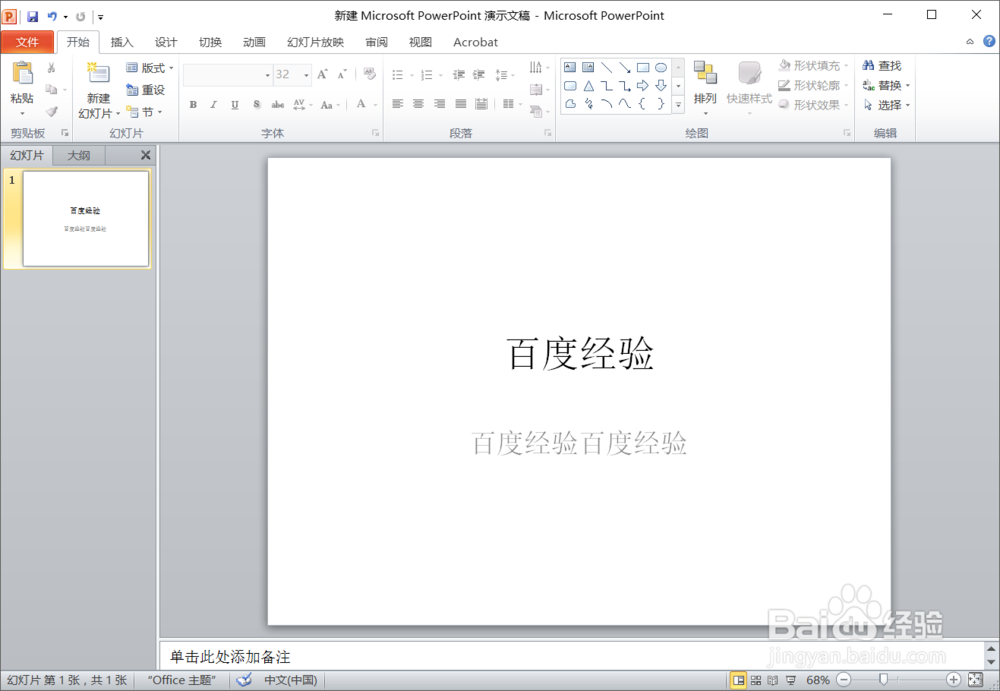Click the Redo icon in quick access toolbar
1000x691 pixels.
(80, 17)
